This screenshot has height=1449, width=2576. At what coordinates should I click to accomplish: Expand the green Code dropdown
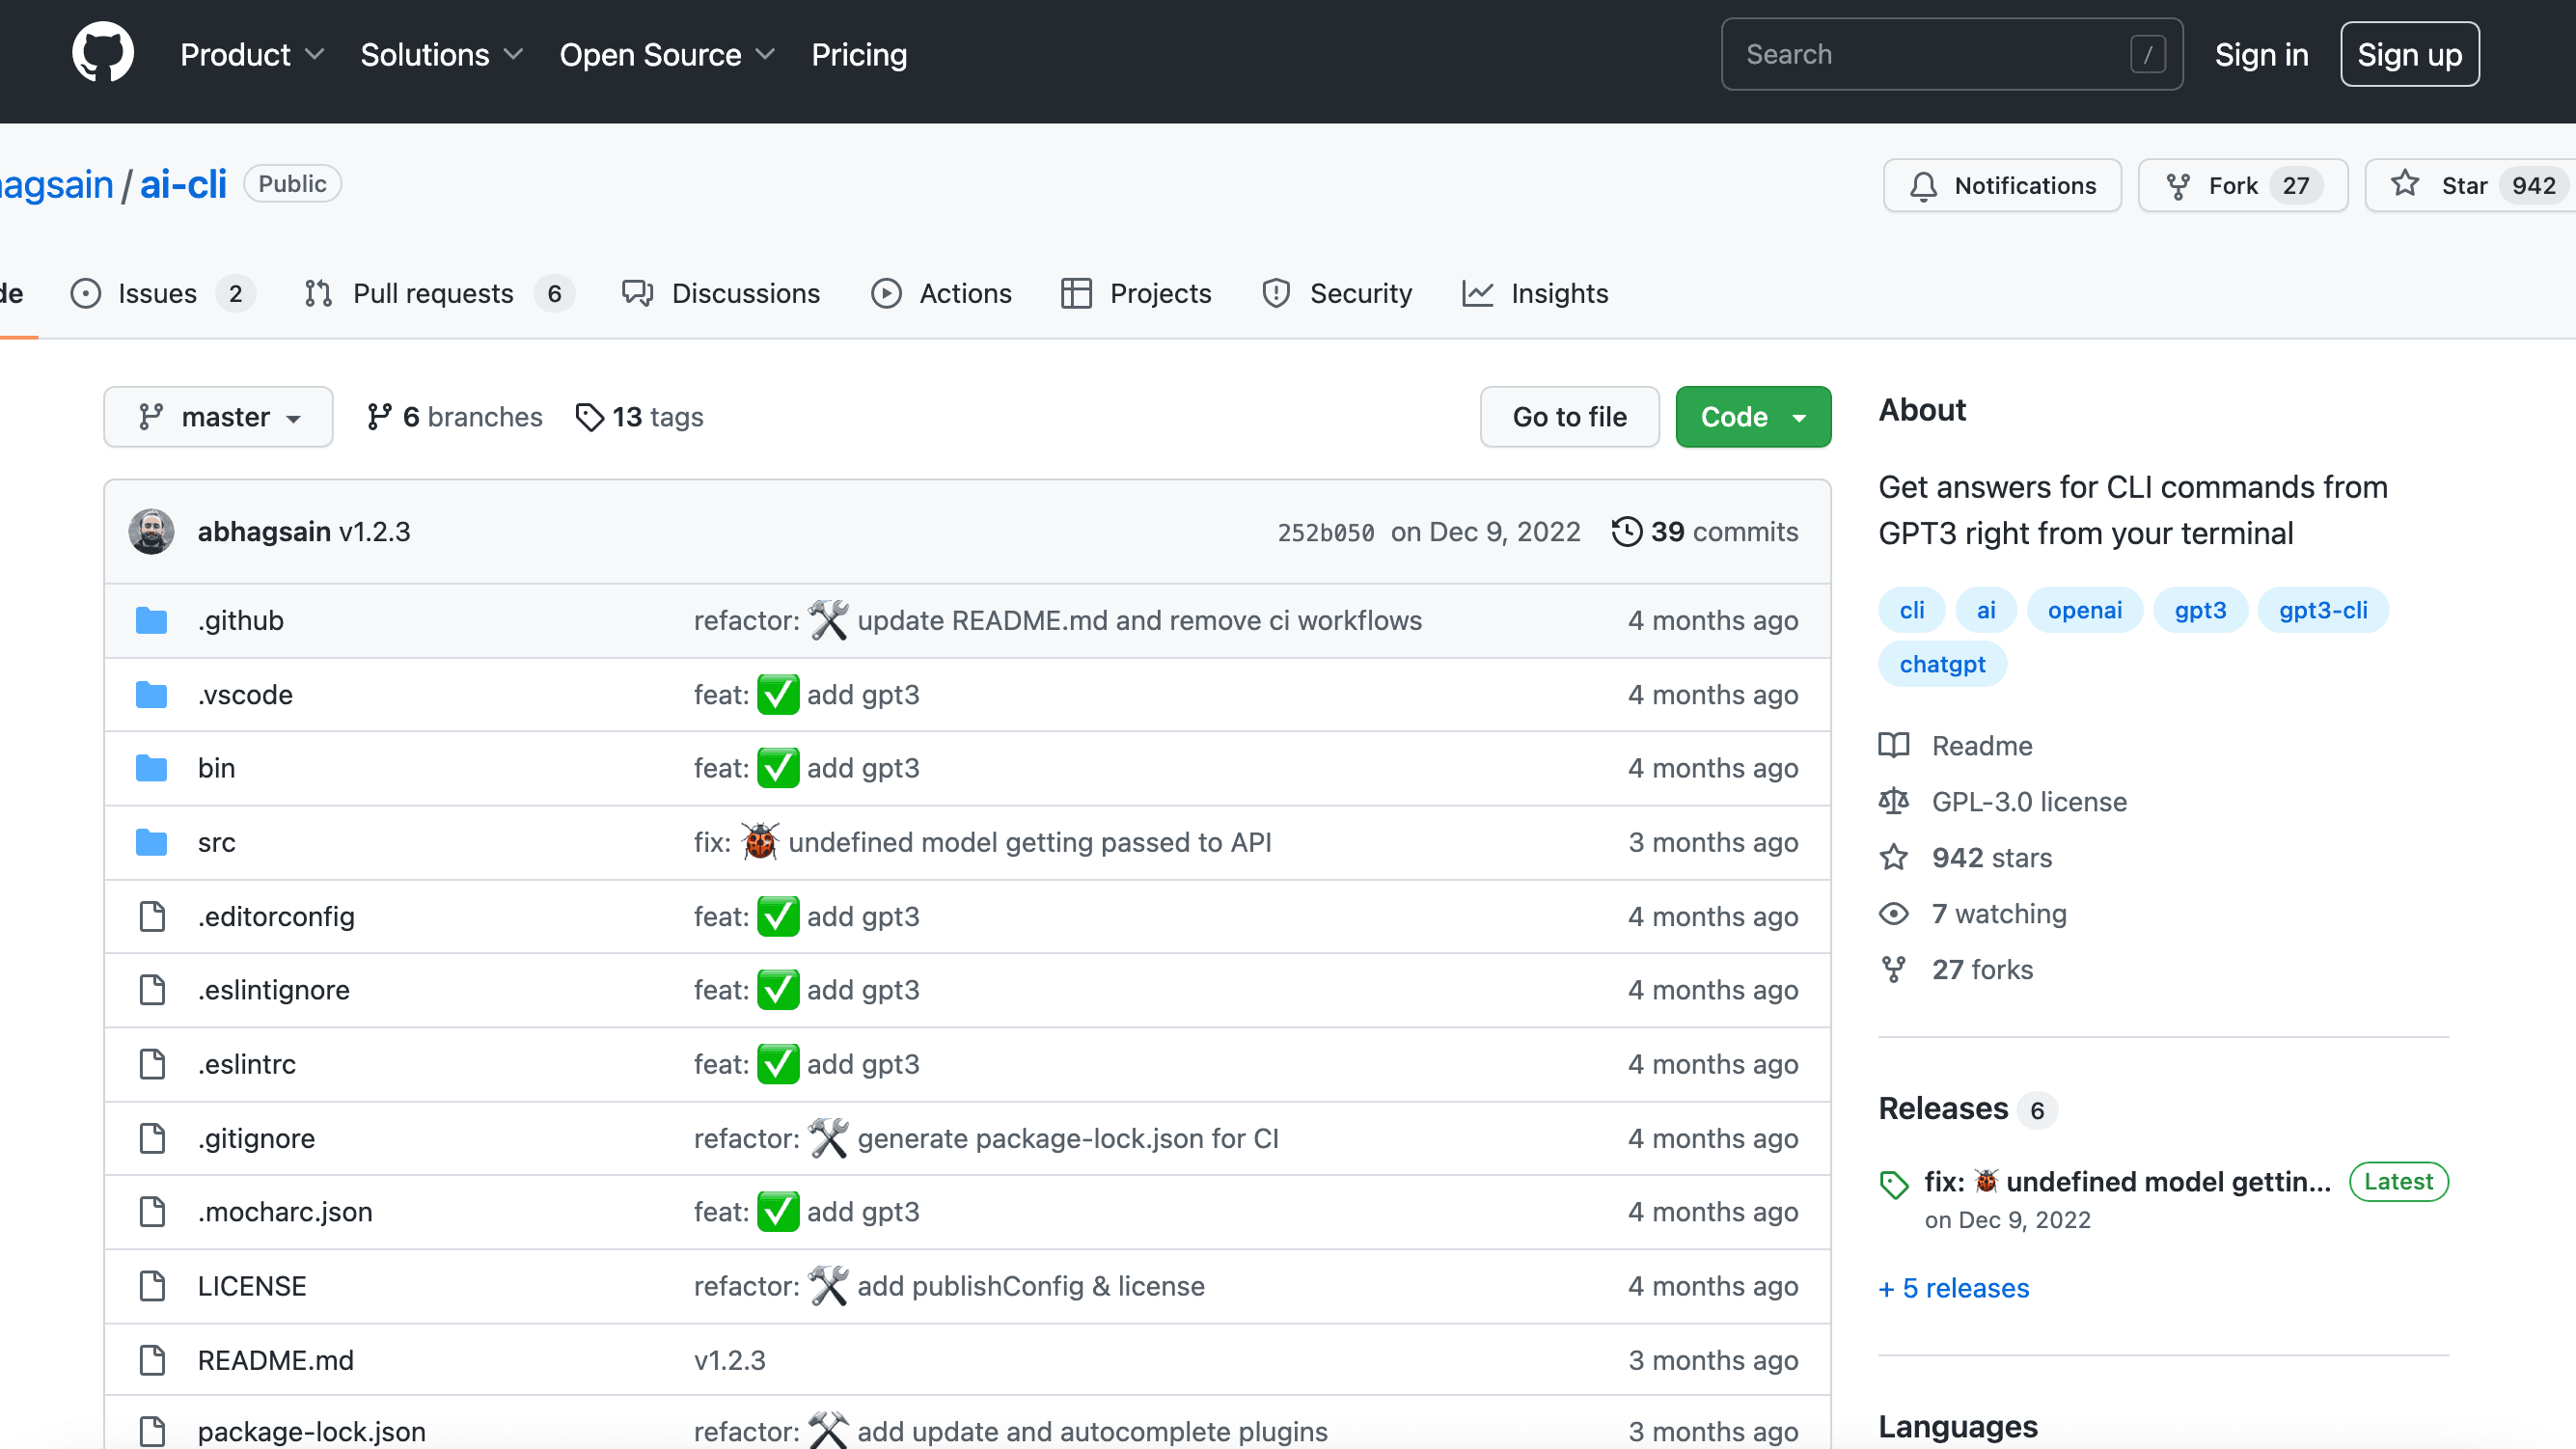[1753, 417]
